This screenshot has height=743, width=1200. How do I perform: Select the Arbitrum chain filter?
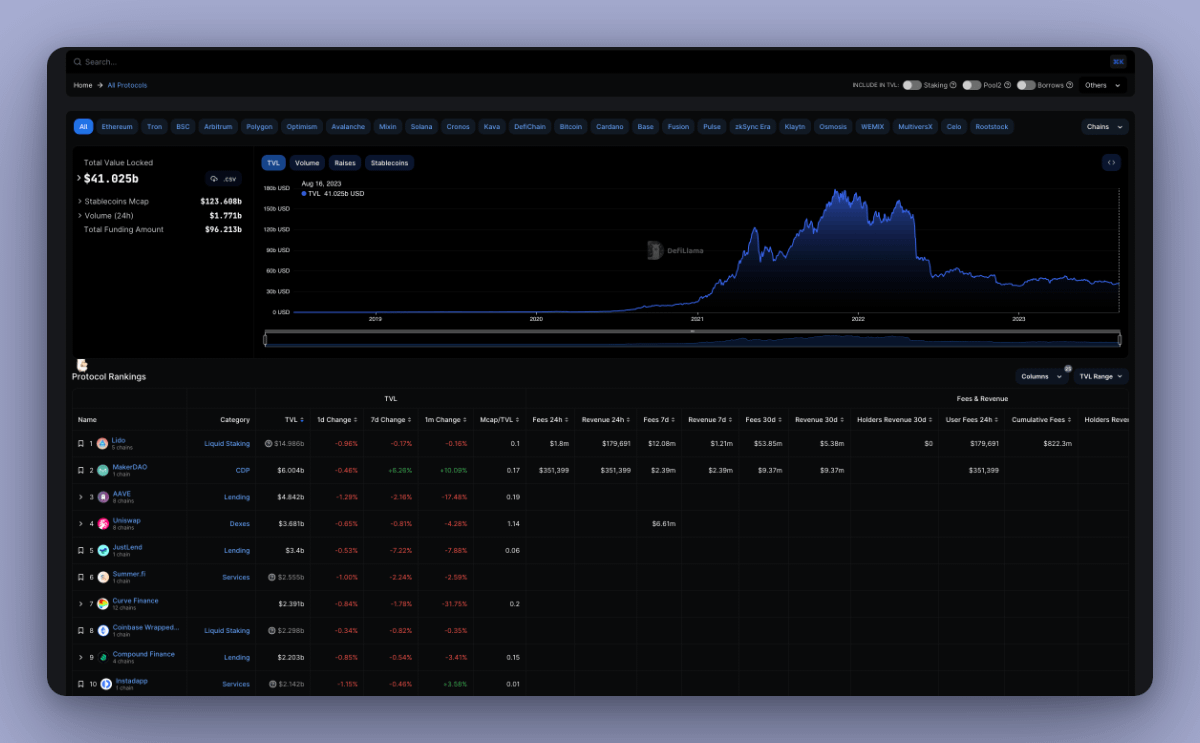pos(218,127)
